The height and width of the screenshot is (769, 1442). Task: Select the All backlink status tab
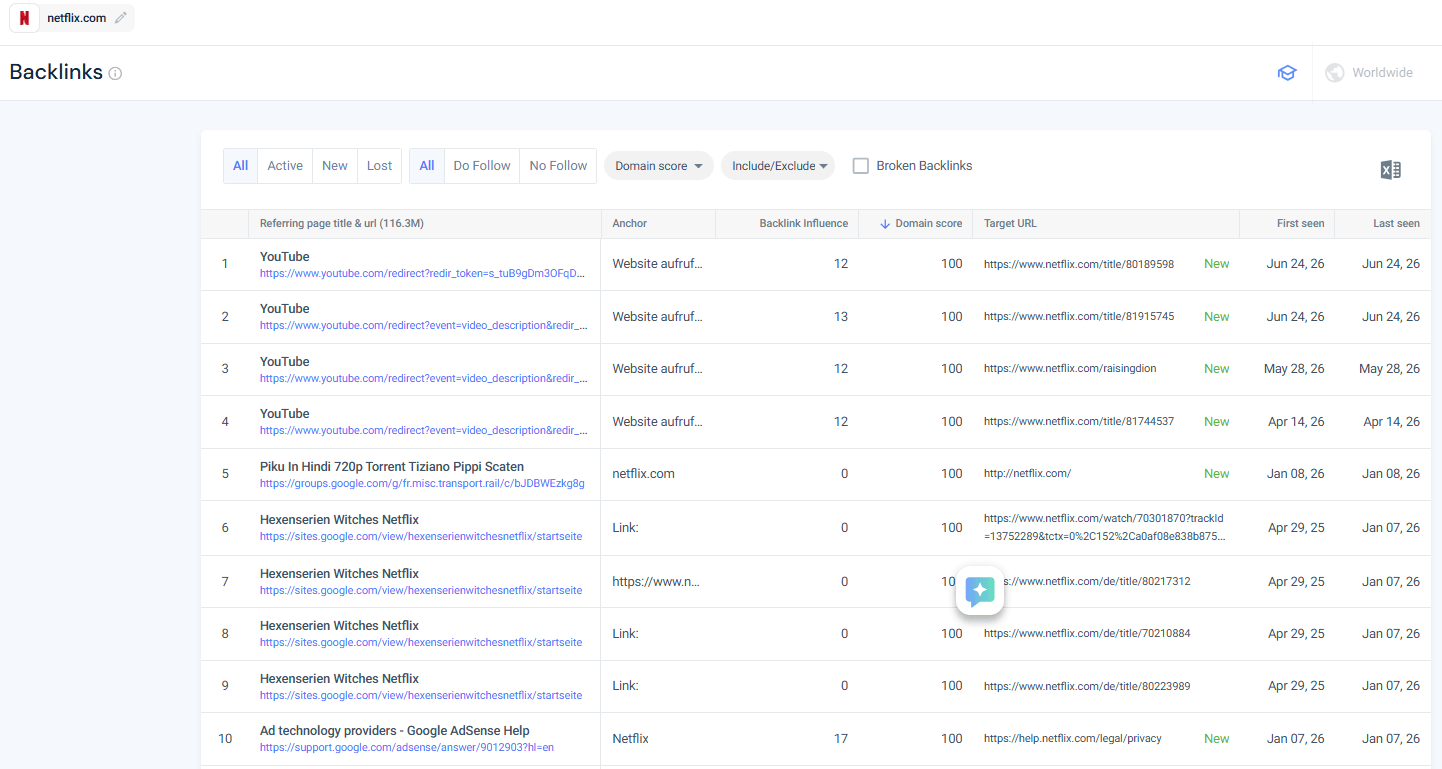[240, 166]
